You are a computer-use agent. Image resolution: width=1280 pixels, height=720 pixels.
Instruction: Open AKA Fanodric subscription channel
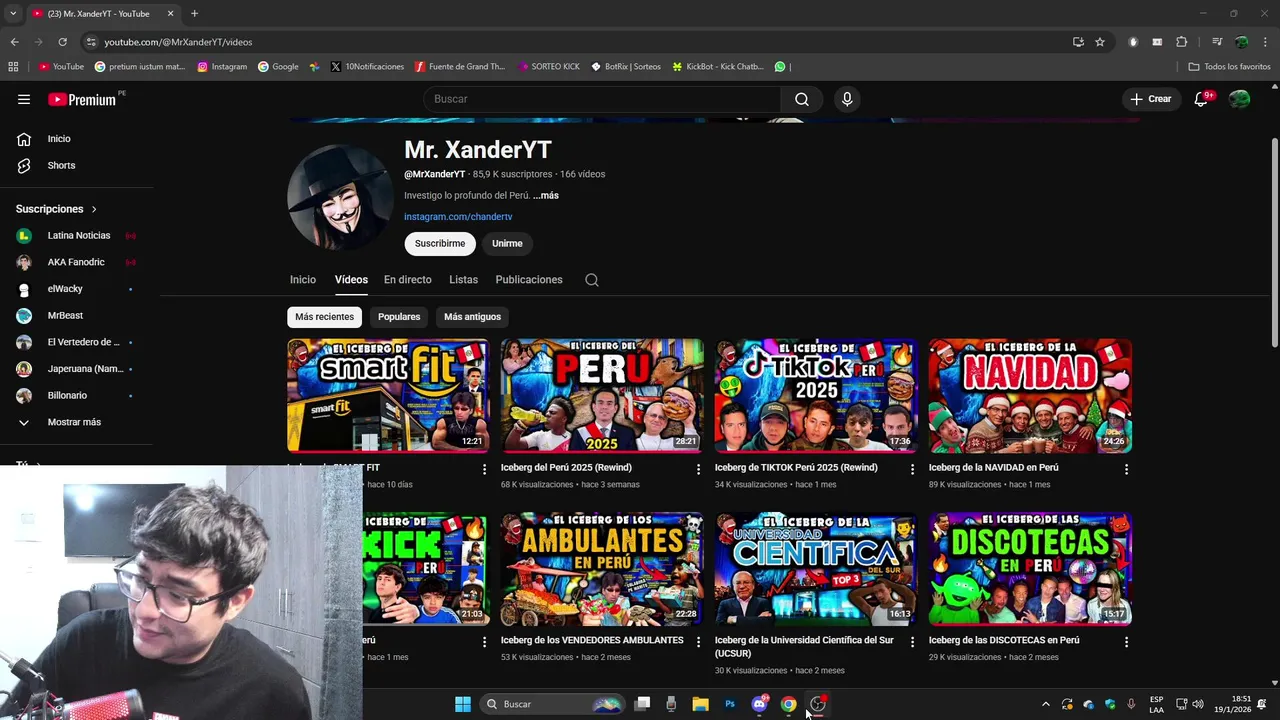coord(76,262)
